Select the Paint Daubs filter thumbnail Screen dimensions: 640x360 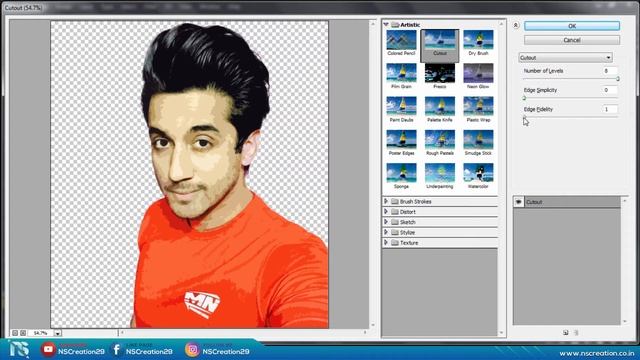coord(401,109)
